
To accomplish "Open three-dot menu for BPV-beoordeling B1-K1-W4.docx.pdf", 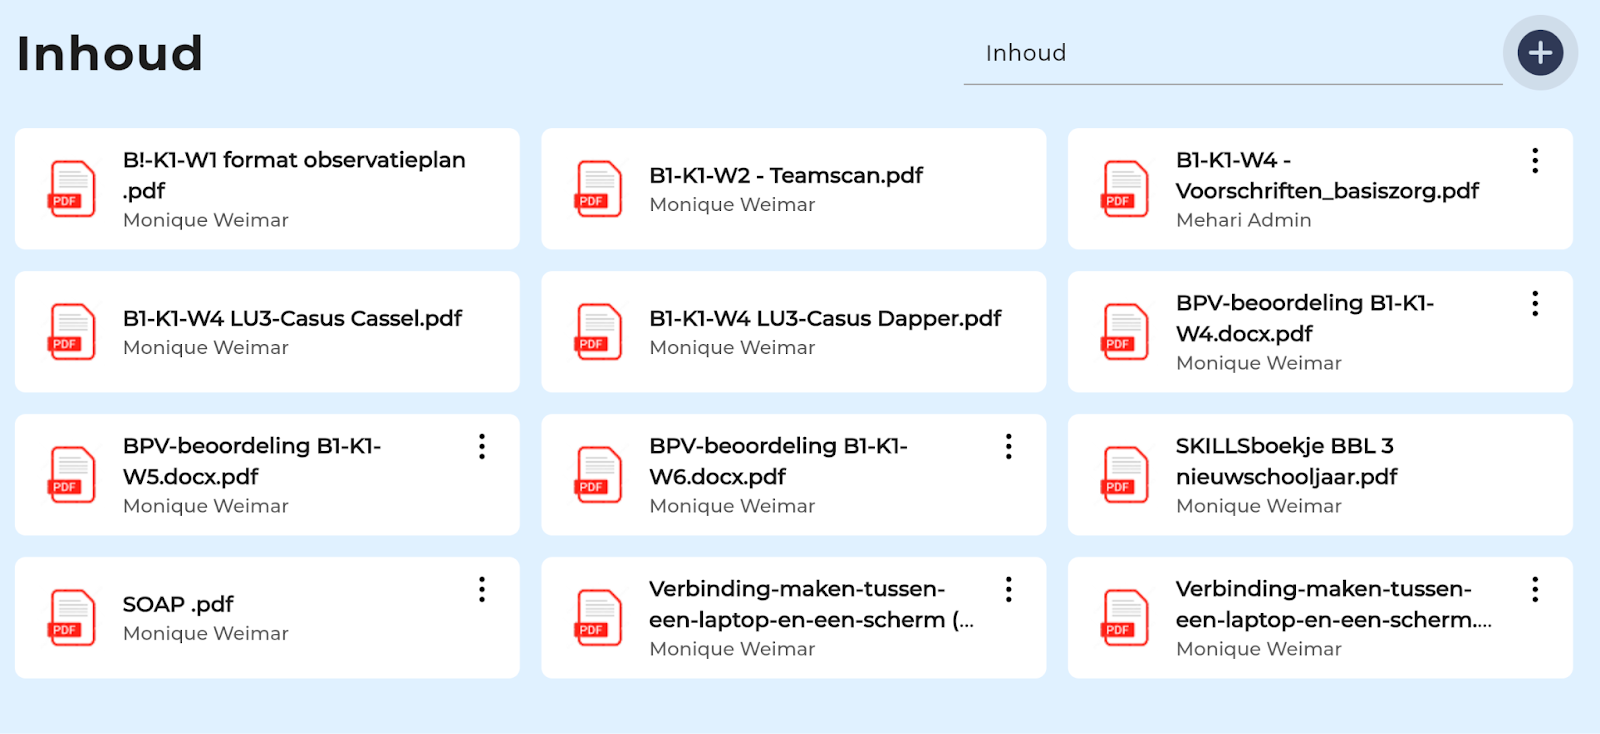I will pos(1534,304).
